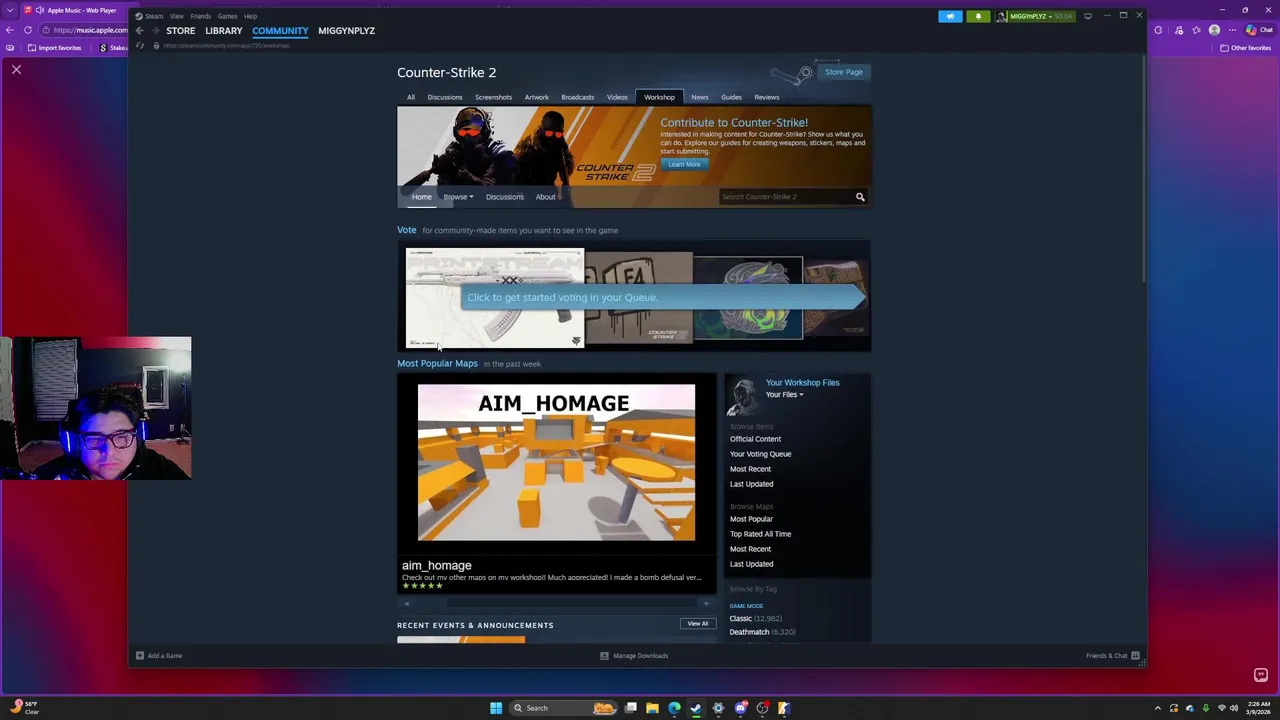Filter by Deathmatch game mode tag
This screenshot has width=1280, height=720.
tap(762, 632)
